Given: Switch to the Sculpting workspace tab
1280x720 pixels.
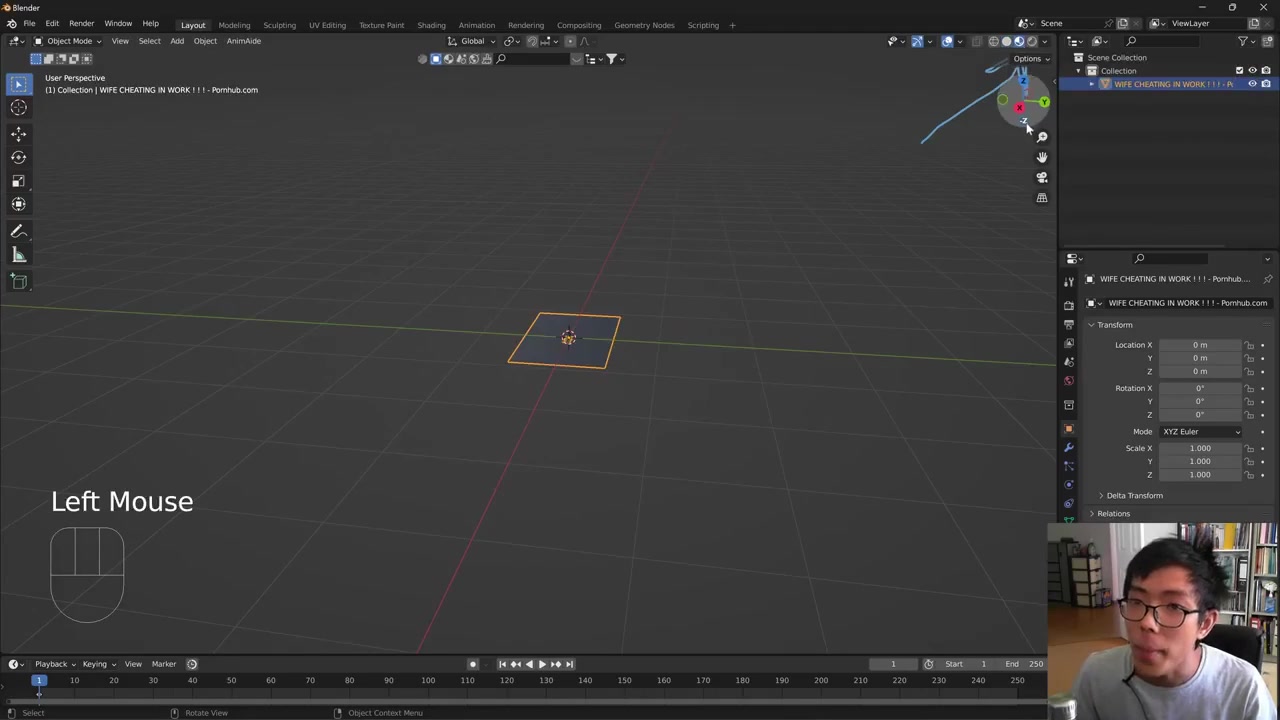Looking at the screenshot, I should point(279,25).
